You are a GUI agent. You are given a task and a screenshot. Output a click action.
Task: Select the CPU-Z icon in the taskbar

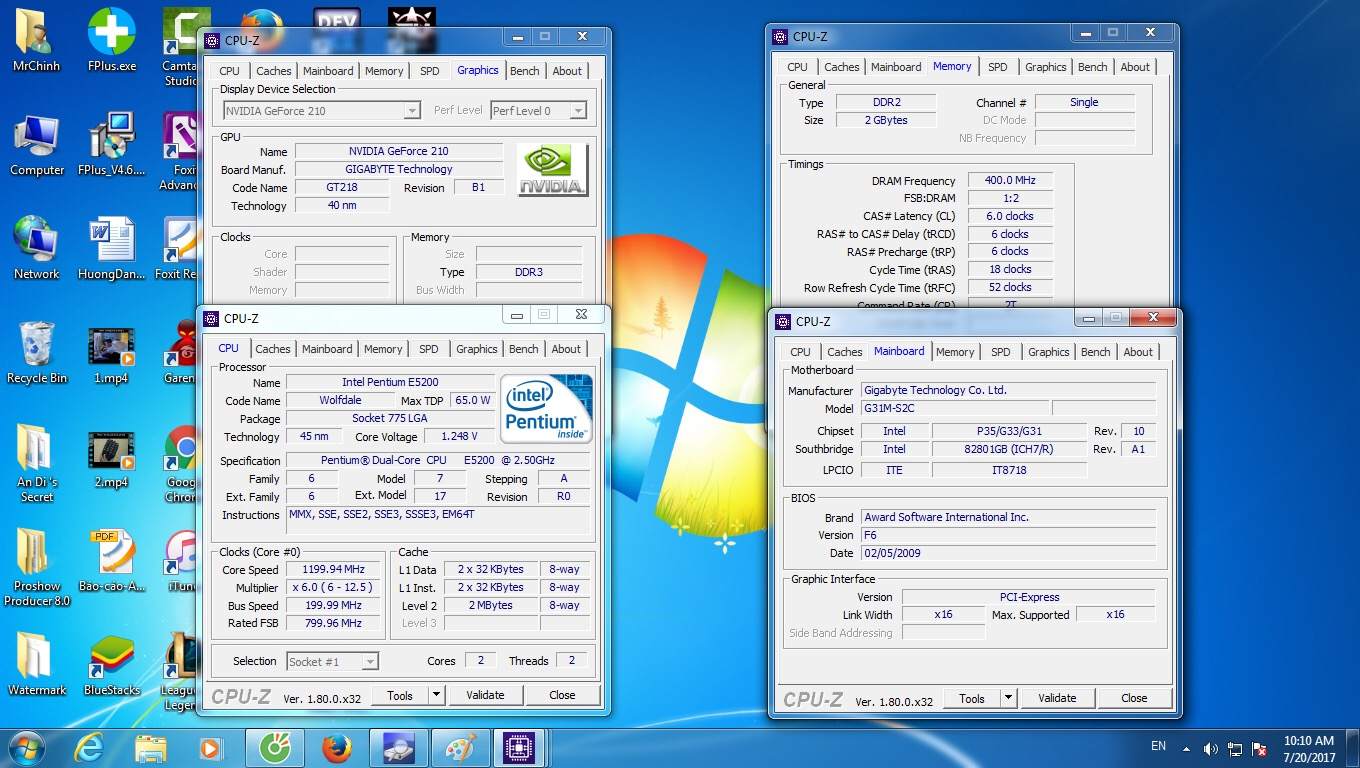click(x=518, y=748)
